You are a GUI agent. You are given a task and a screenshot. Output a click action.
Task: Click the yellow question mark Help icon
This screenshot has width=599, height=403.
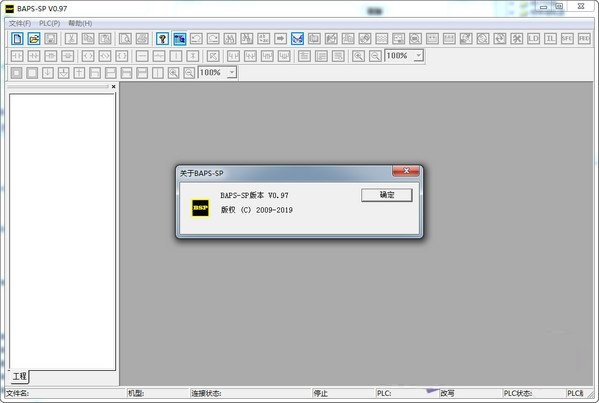[x=162, y=39]
